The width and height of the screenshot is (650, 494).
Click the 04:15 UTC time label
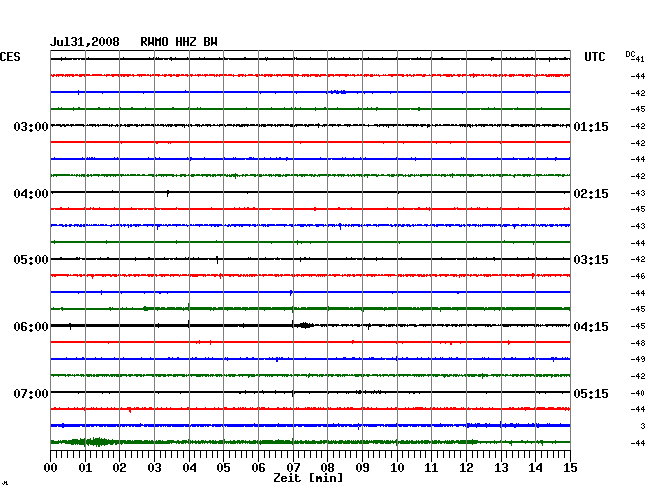click(591, 327)
